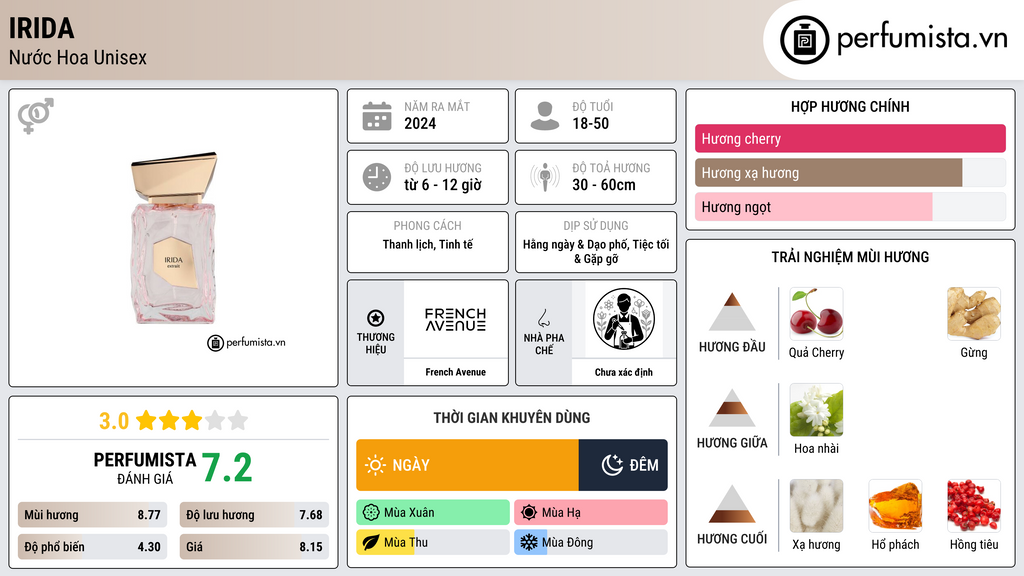The height and width of the screenshot is (576, 1024).
Task: Open the Hổ phách amber note image
Action: click(x=895, y=505)
